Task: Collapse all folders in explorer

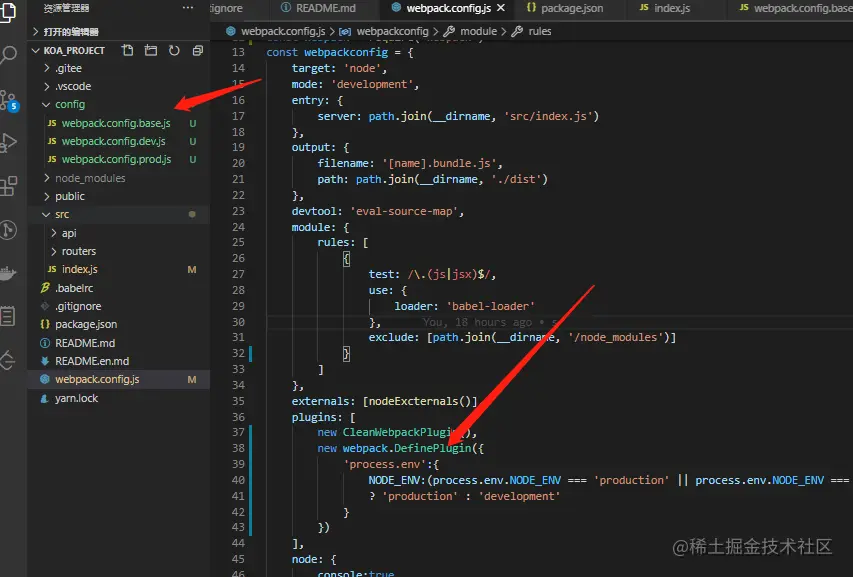Action: point(197,51)
